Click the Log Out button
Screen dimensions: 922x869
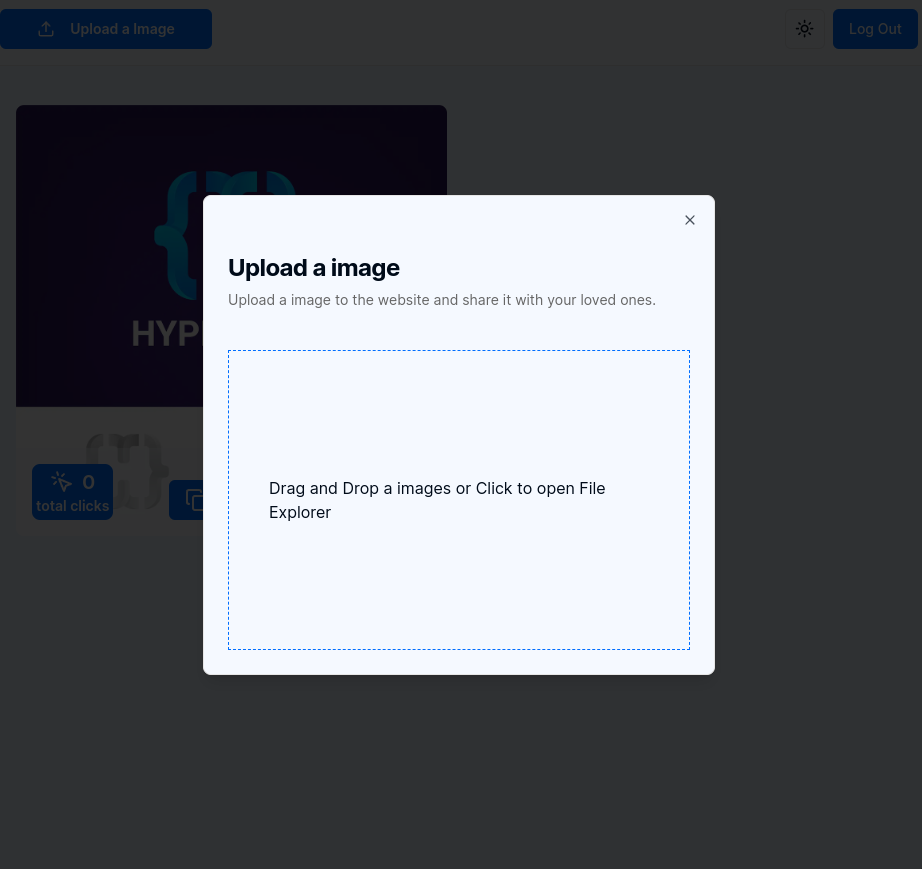(x=875, y=29)
